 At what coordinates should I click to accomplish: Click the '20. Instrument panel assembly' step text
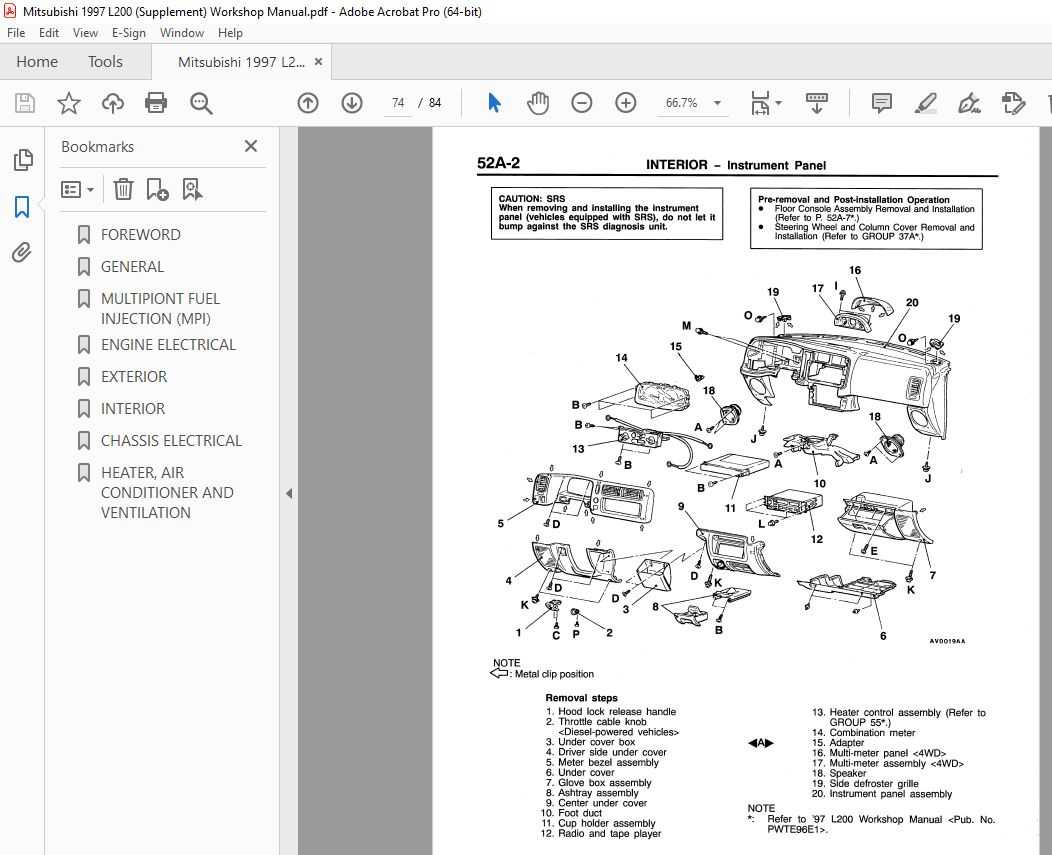click(x=882, y=794)
